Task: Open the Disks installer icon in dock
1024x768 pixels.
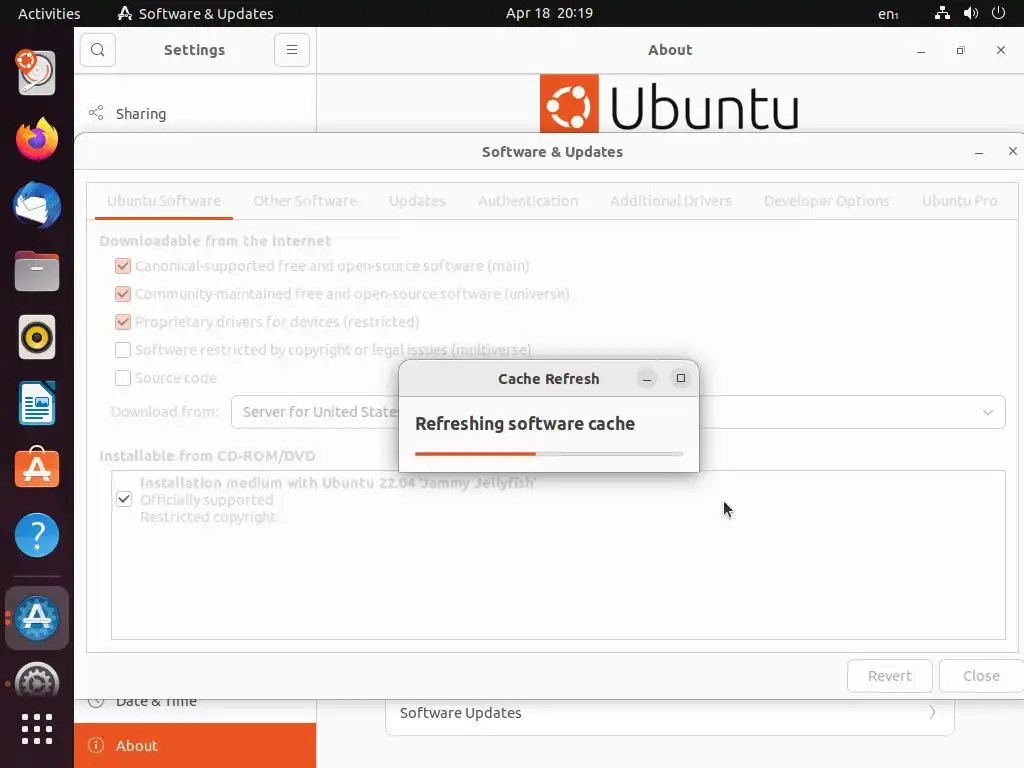Action: pyautogui.click(x=37, y=72)
